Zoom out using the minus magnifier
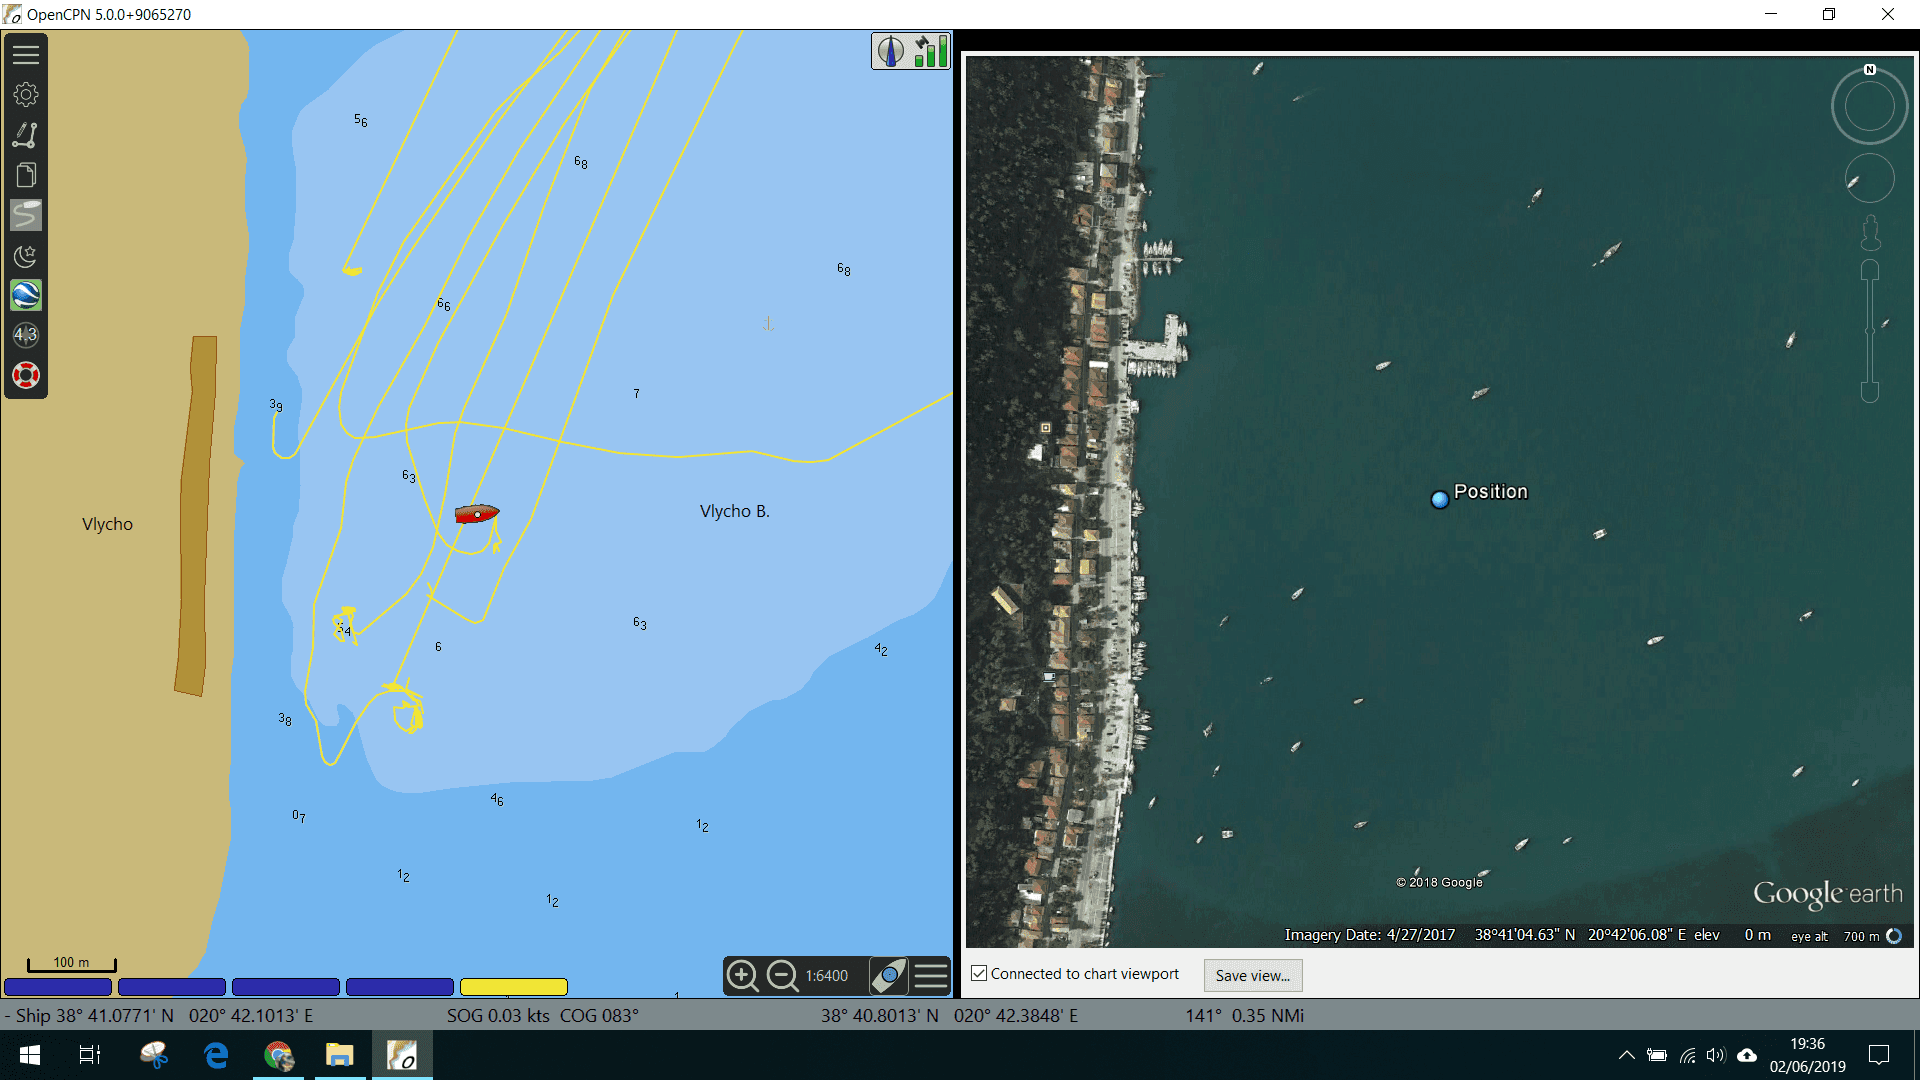The width and height of the screenshot is (1920, 1080). 782,975
